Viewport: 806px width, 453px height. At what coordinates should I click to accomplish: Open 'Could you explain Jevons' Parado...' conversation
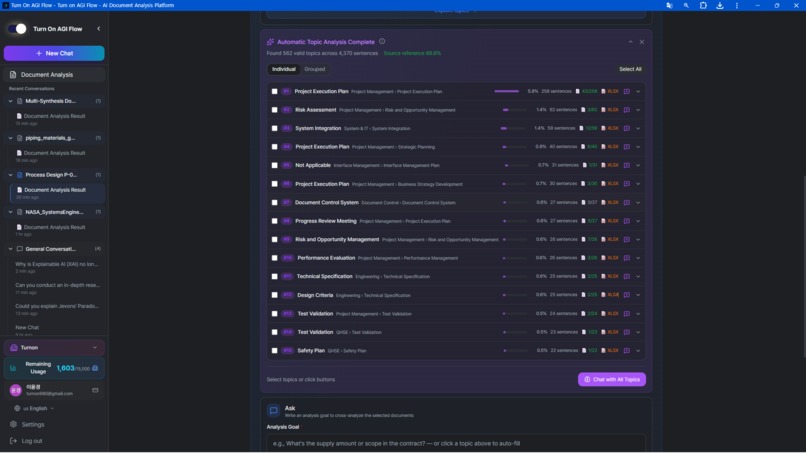point(57,306)
